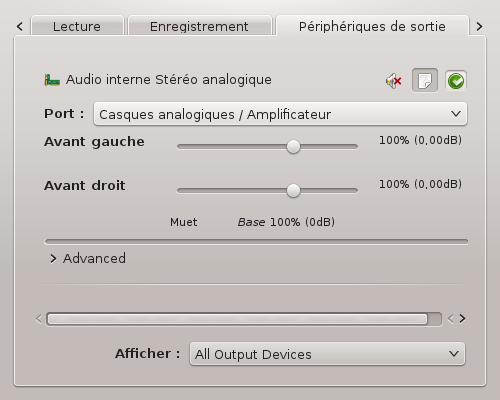Open the Afficher All Output Devices dropdown
The height and width of the screenshot is (400, 500).
[327, 354]
